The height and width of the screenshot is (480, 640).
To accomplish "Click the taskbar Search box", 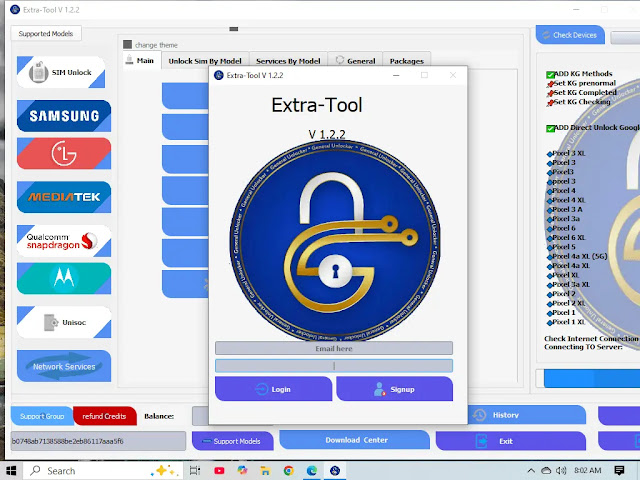I will tap(103, 471).
